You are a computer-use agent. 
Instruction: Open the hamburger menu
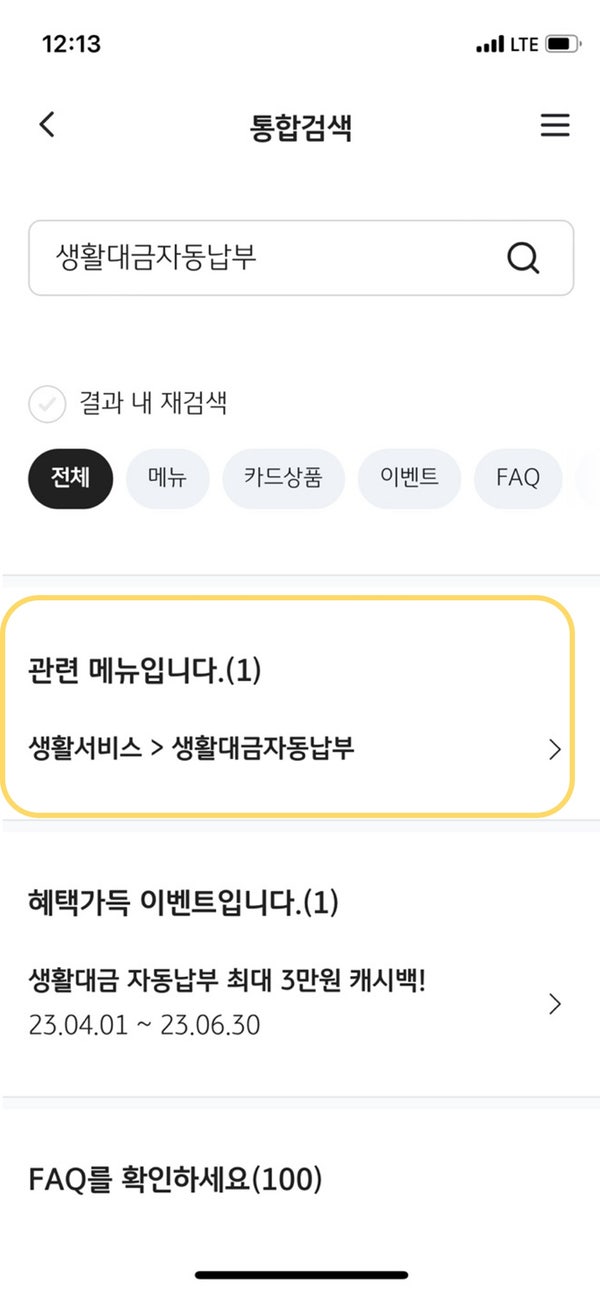[554, 125]
